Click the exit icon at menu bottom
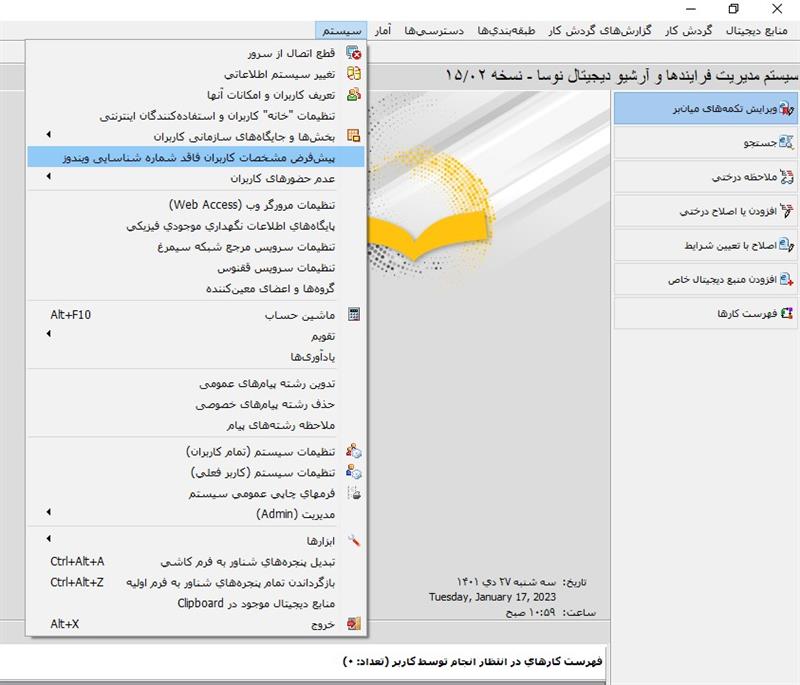Screen dimensions: 800x685 [x=352, y=624]
